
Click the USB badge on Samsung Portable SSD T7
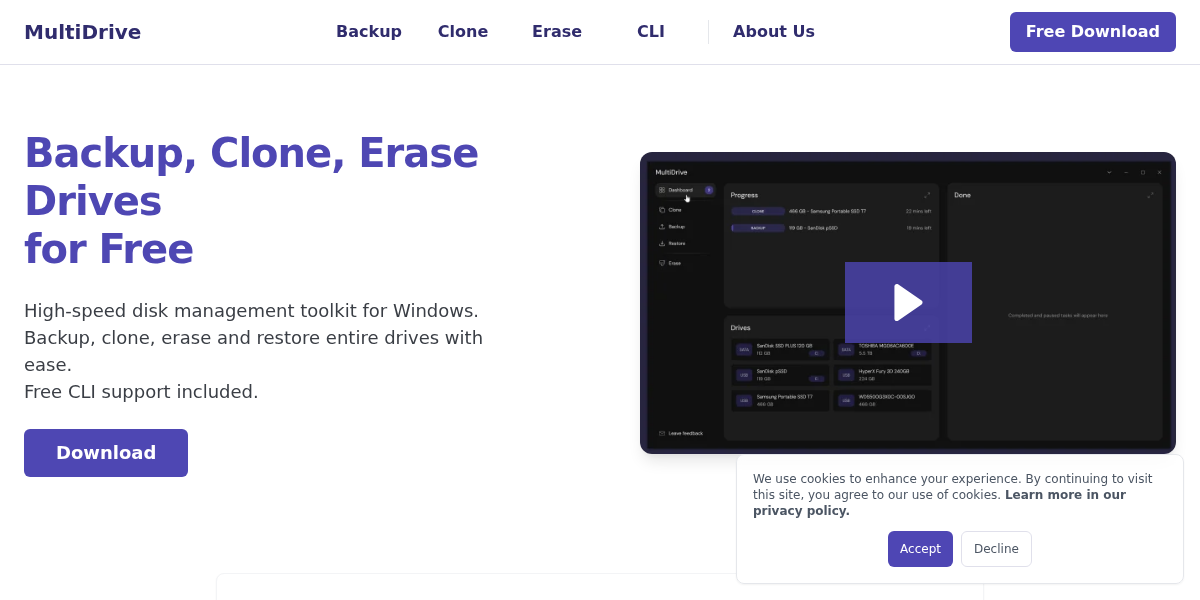tap(743, 400)
